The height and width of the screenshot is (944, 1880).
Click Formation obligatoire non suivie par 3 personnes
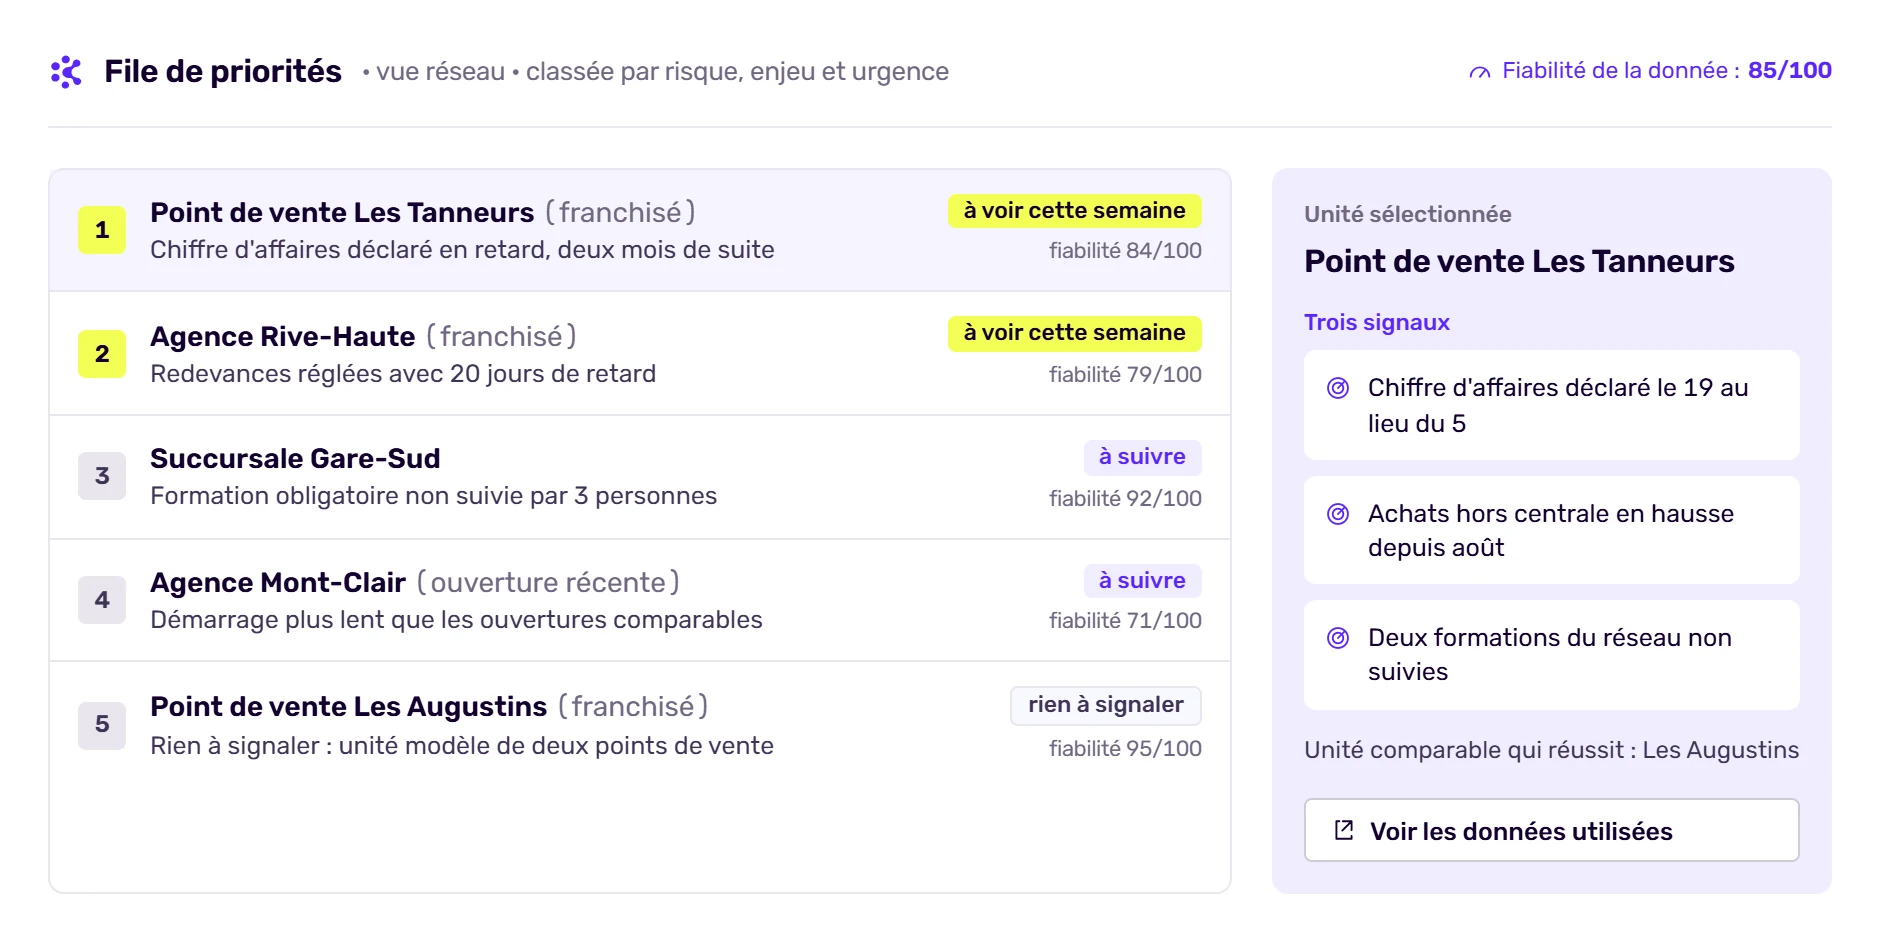(x=433, y=496)
